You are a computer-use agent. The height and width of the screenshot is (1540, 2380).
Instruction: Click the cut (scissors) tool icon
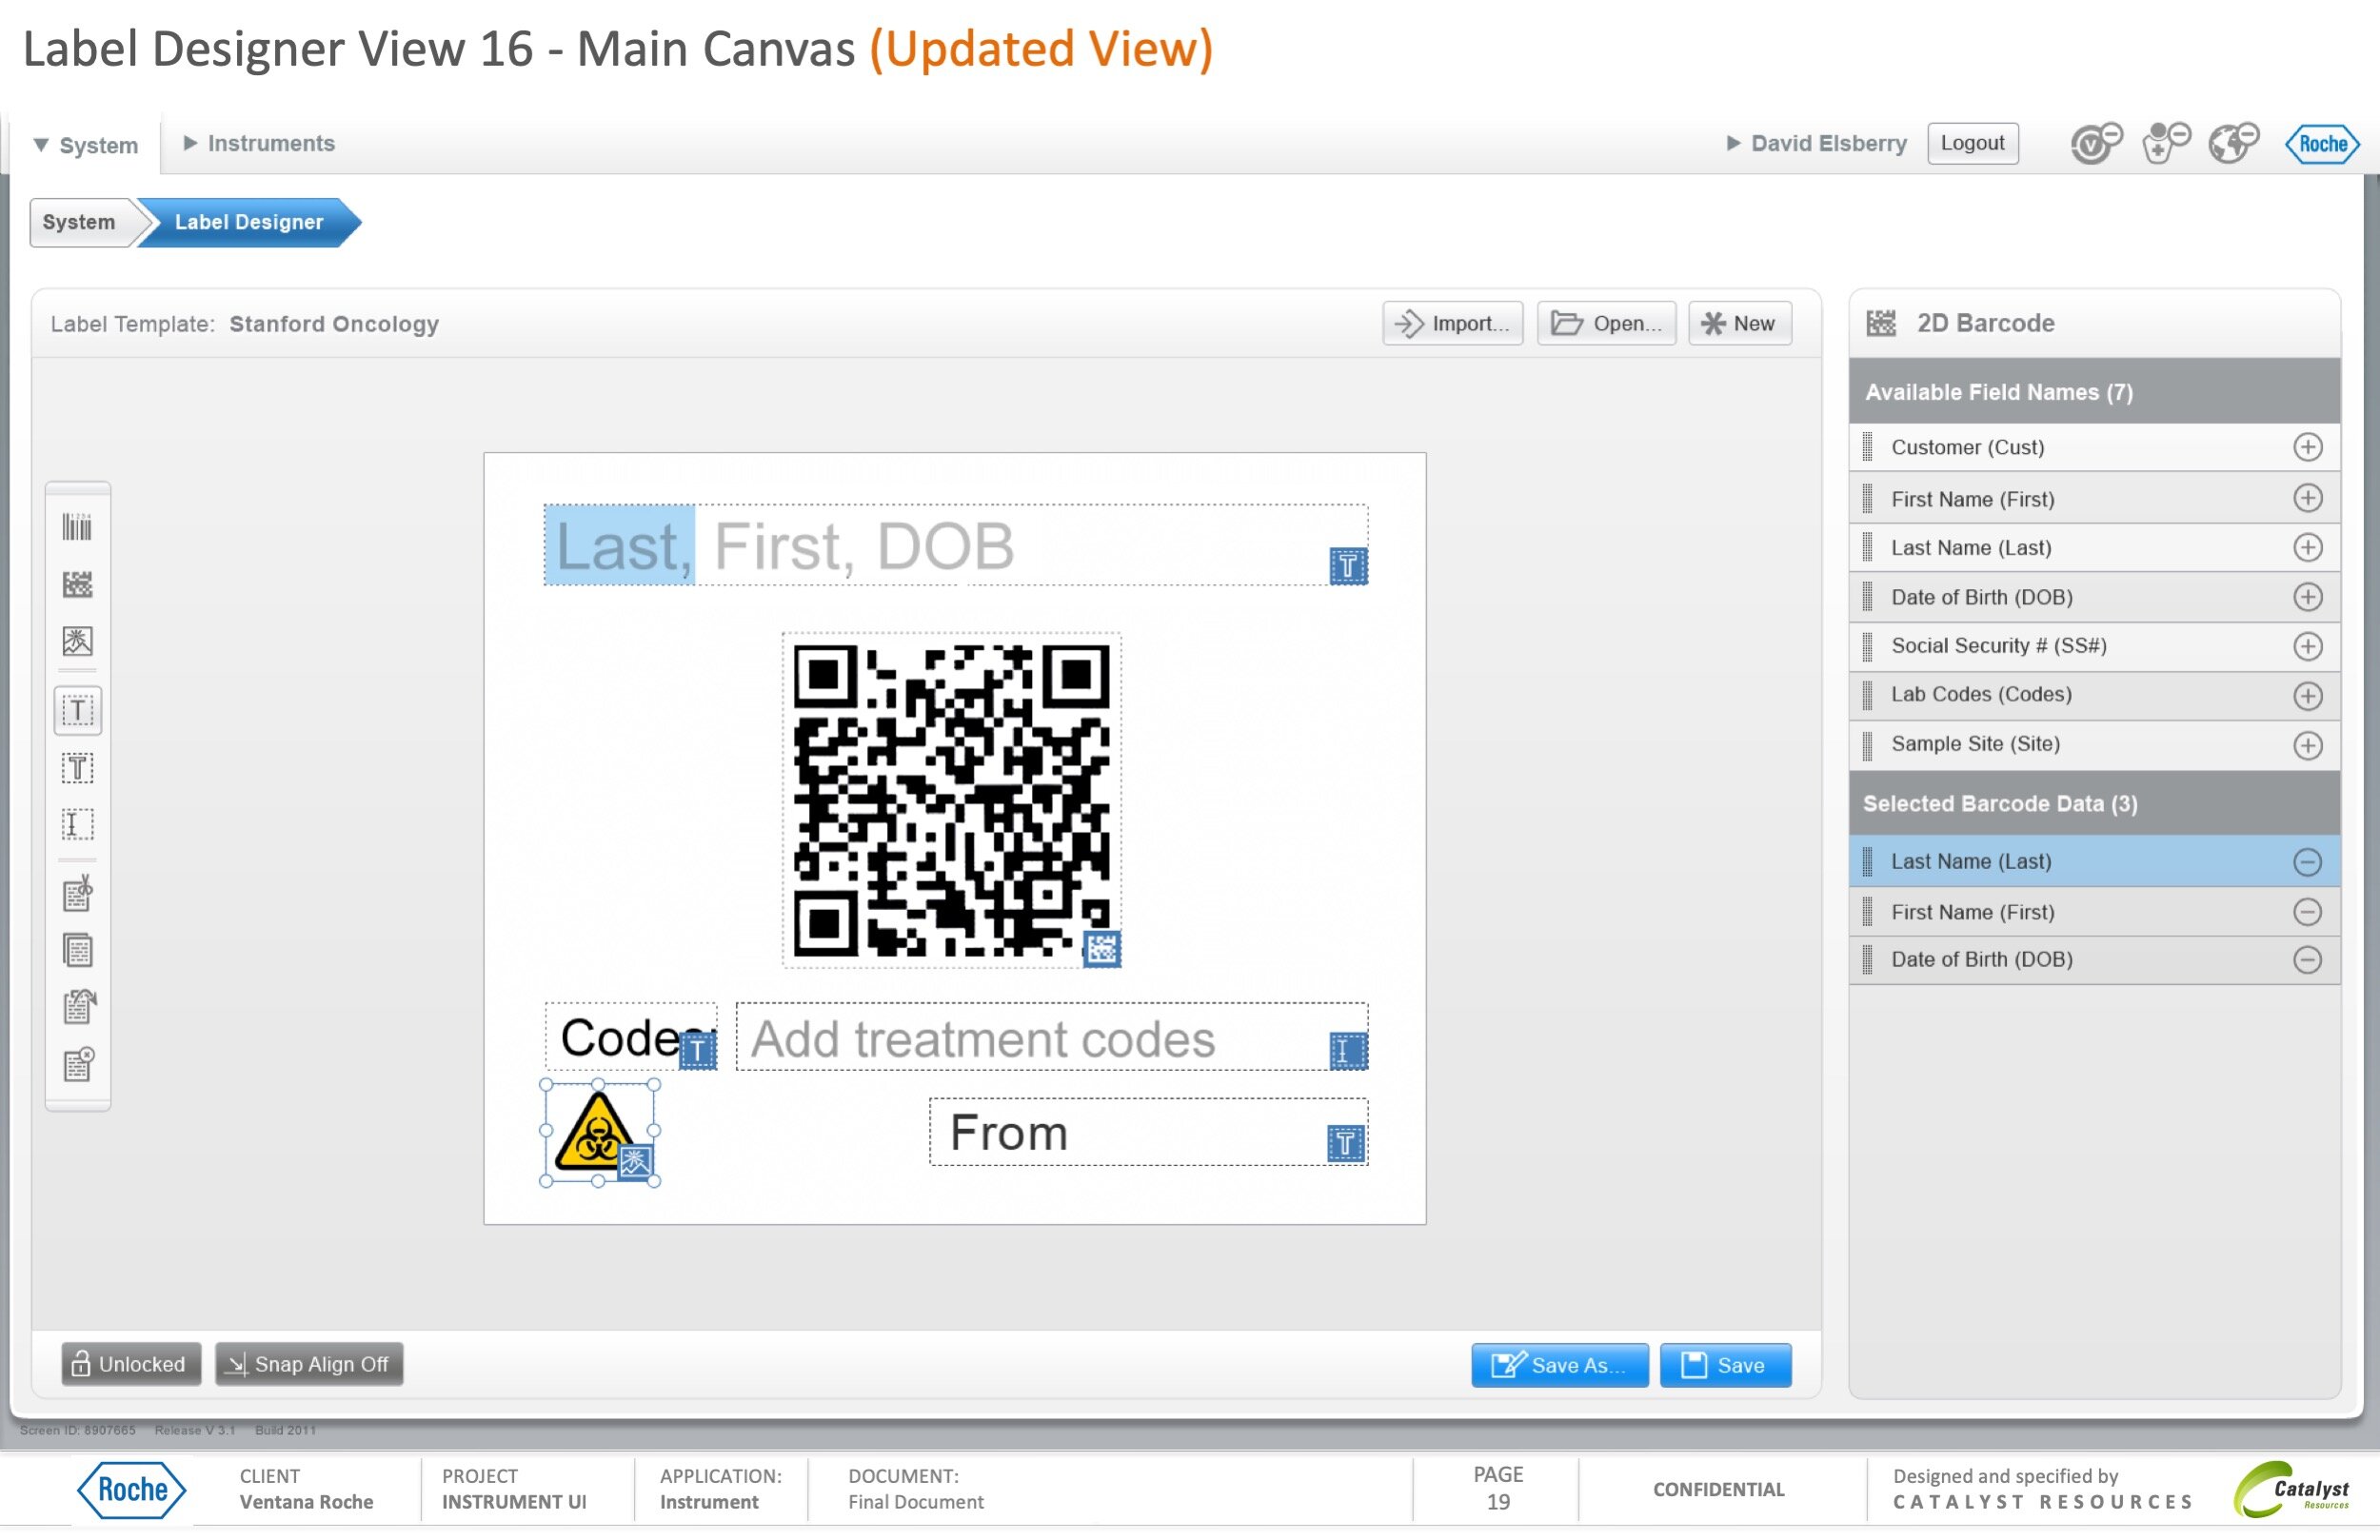77,894
